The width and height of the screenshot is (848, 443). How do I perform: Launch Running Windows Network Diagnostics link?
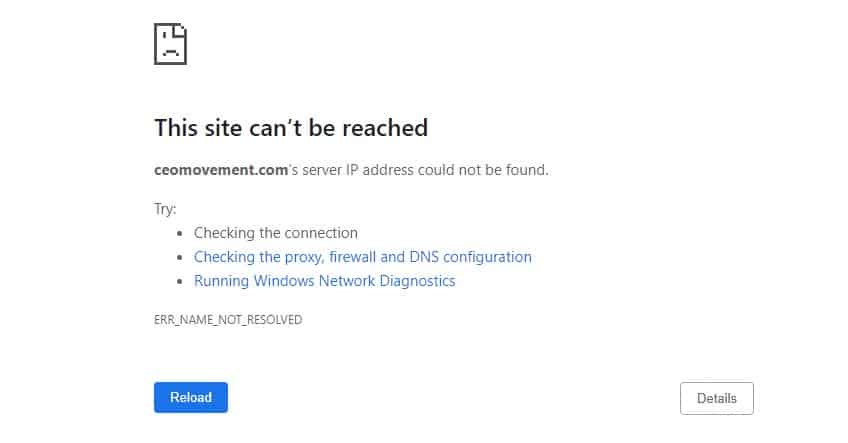click(324, 281)
